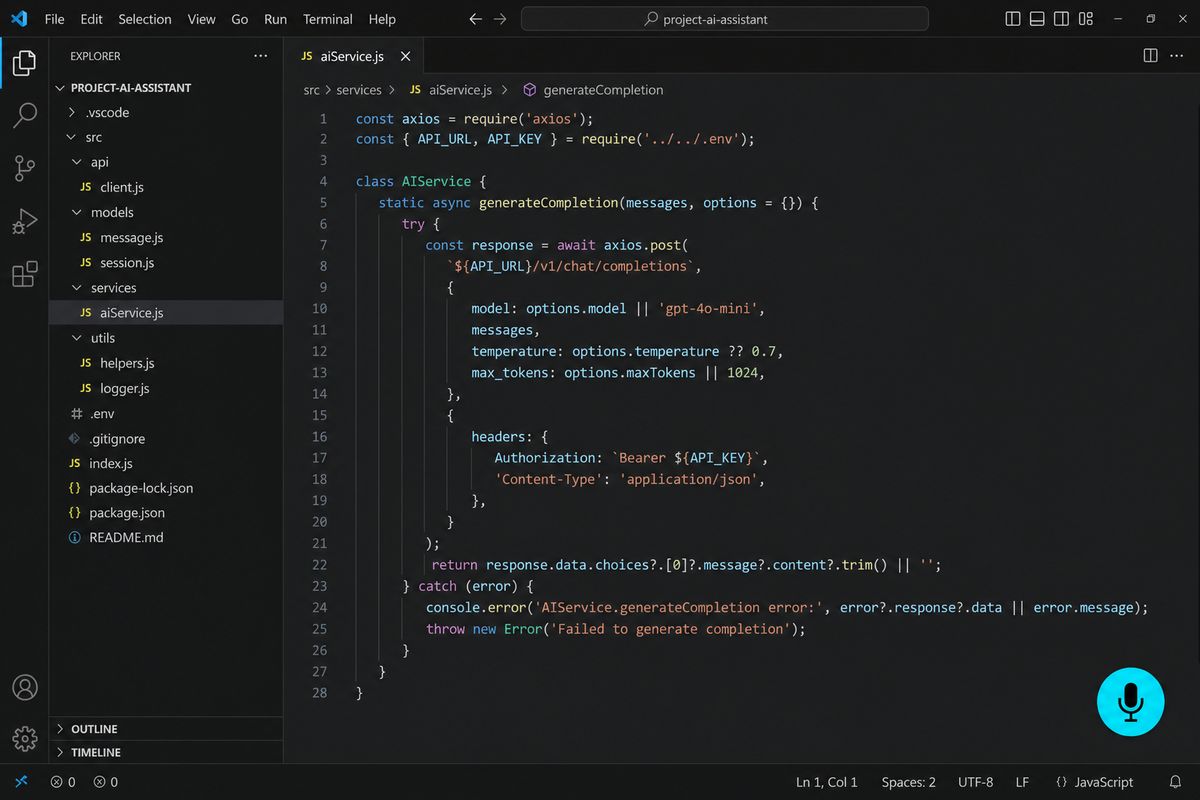Collapse the PROJECT-AI-ASSISTANT root folder
Image resolution: width=1200 pixels, height=800 pixels.
[x=166, y=87]
